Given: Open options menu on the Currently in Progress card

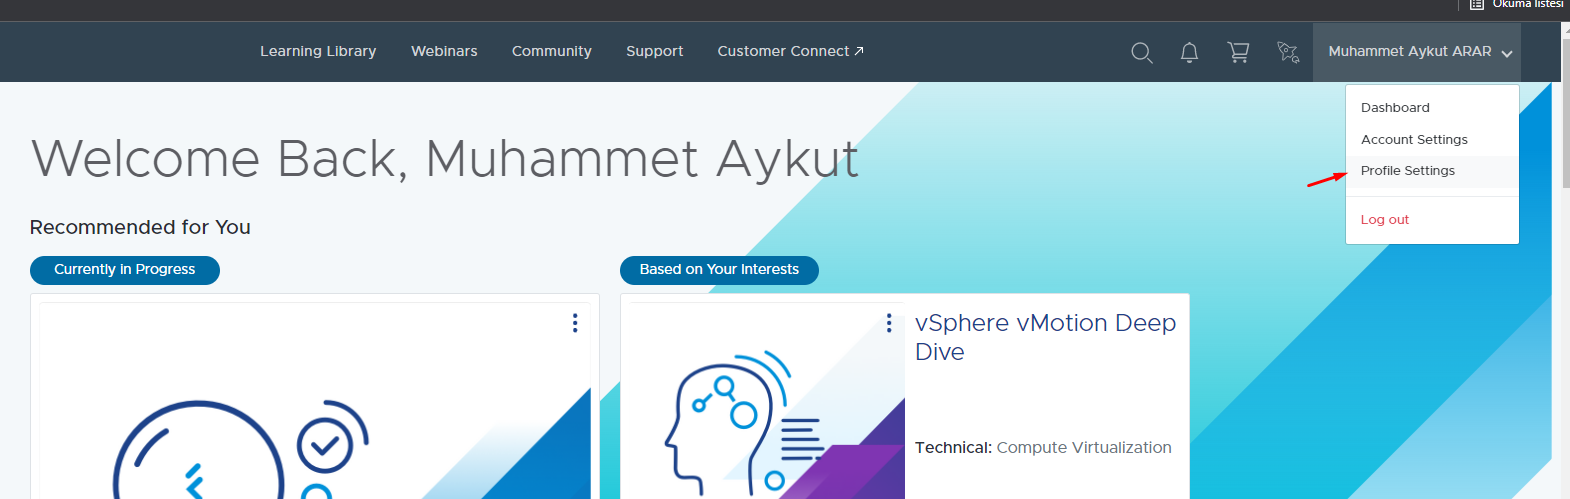Looking at the screenshot, I should point(575,323).
